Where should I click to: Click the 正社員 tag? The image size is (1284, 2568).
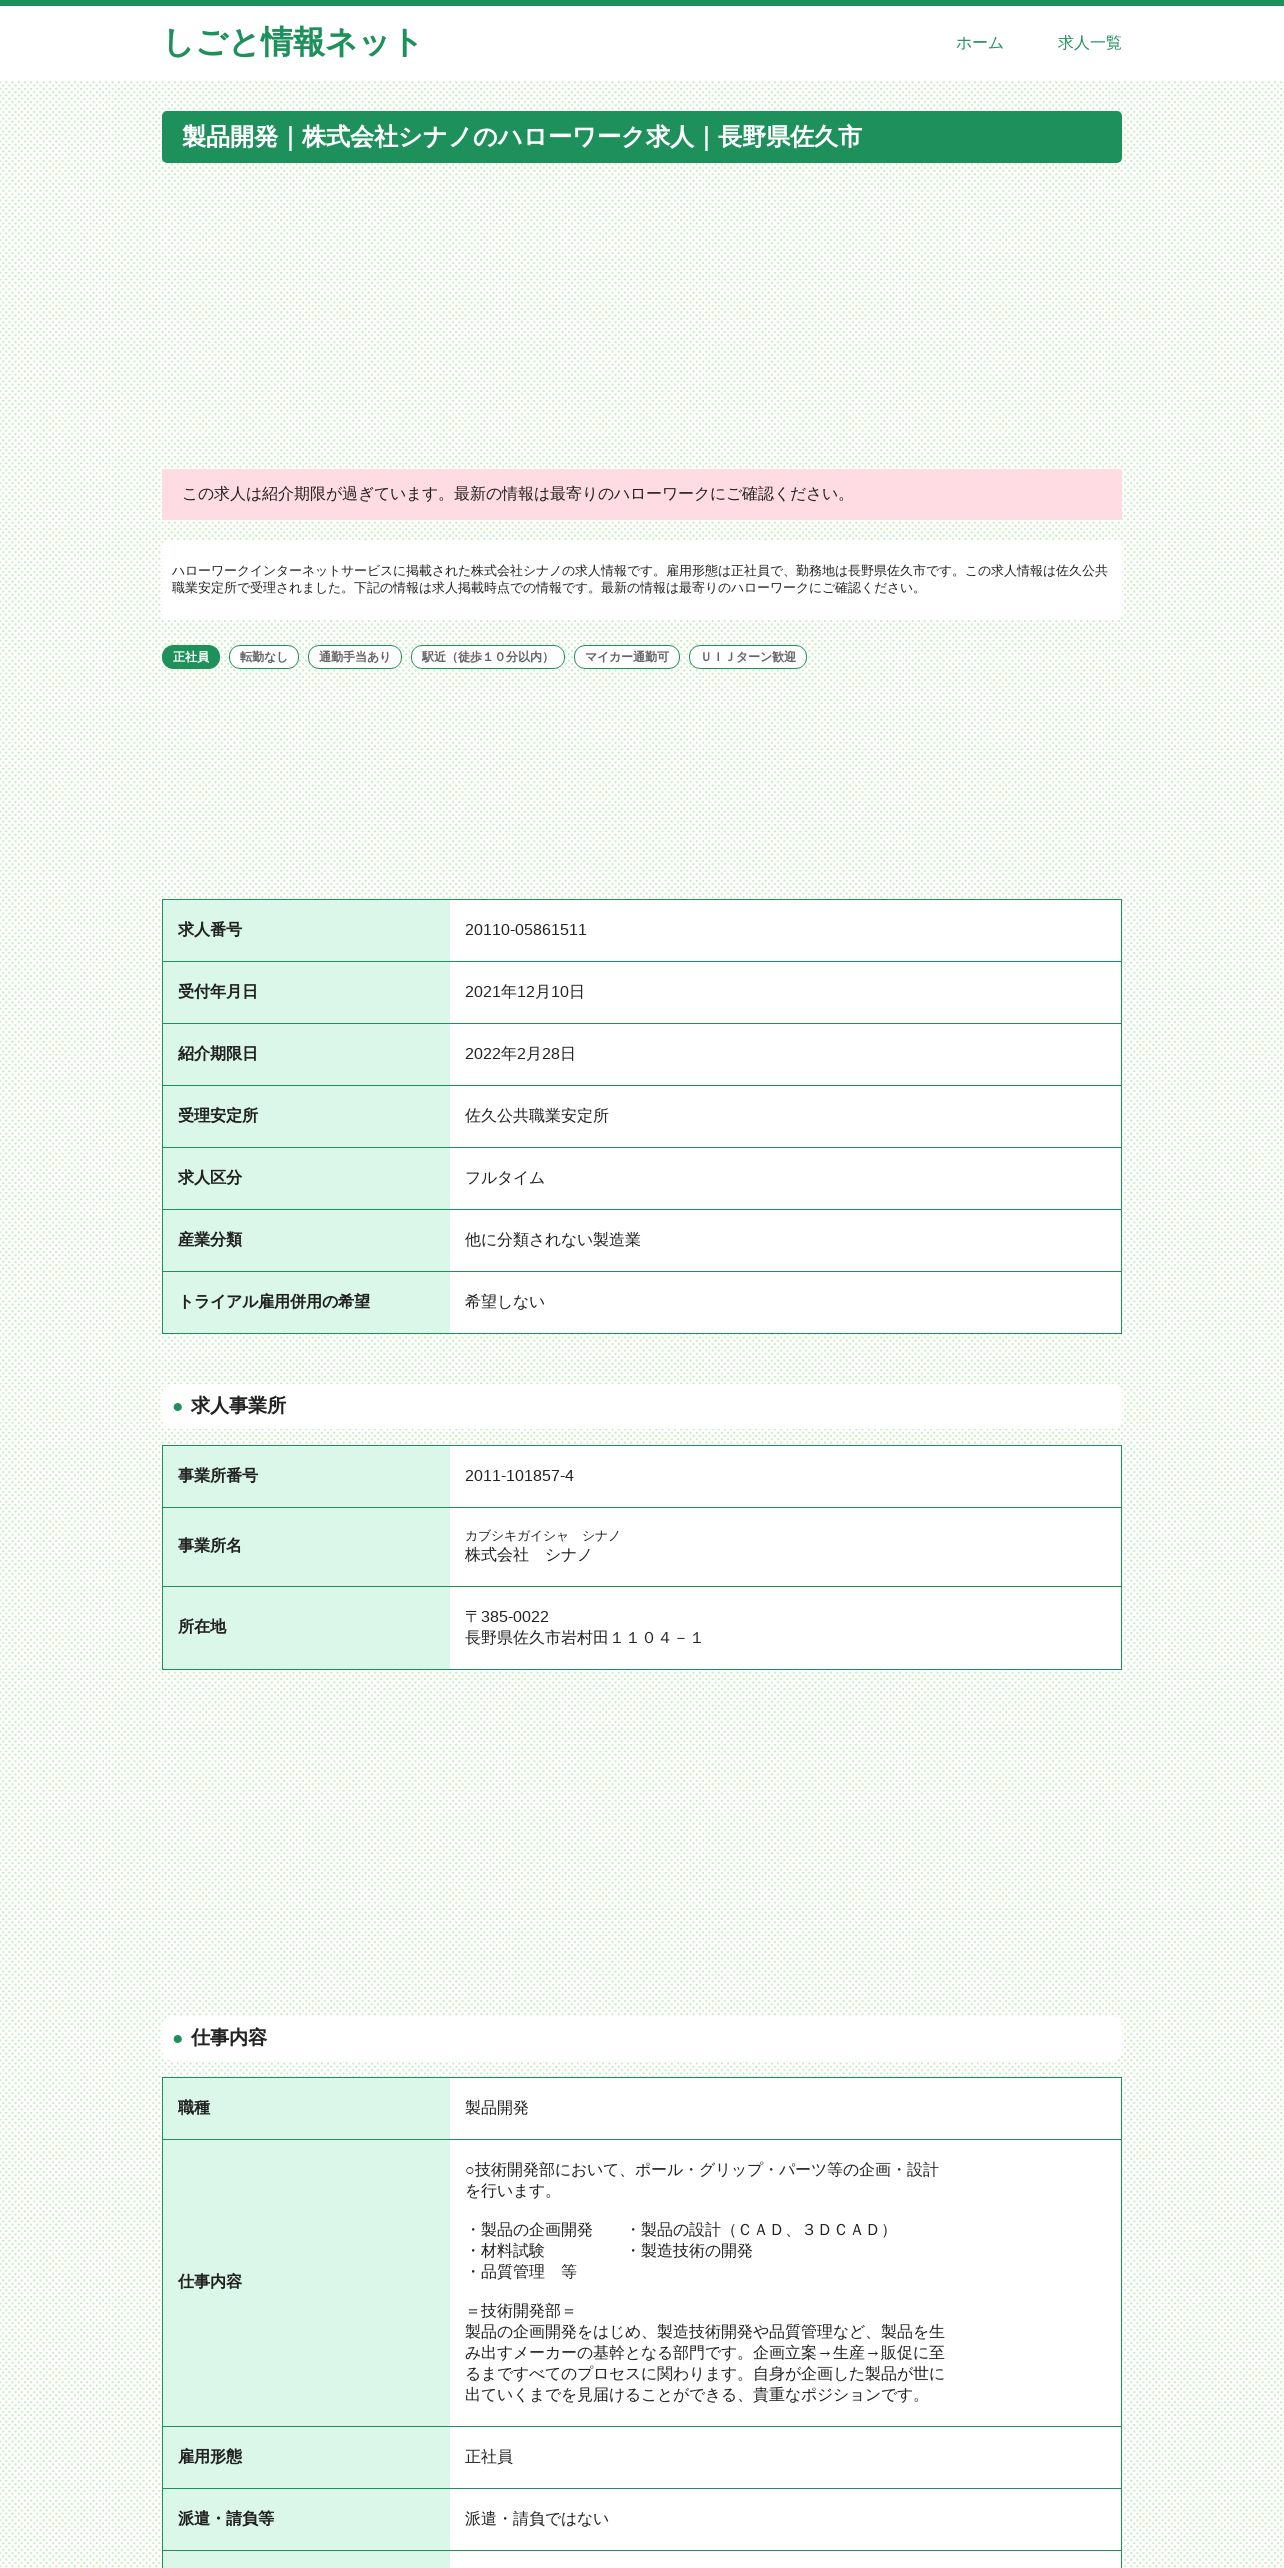[191, 657]
